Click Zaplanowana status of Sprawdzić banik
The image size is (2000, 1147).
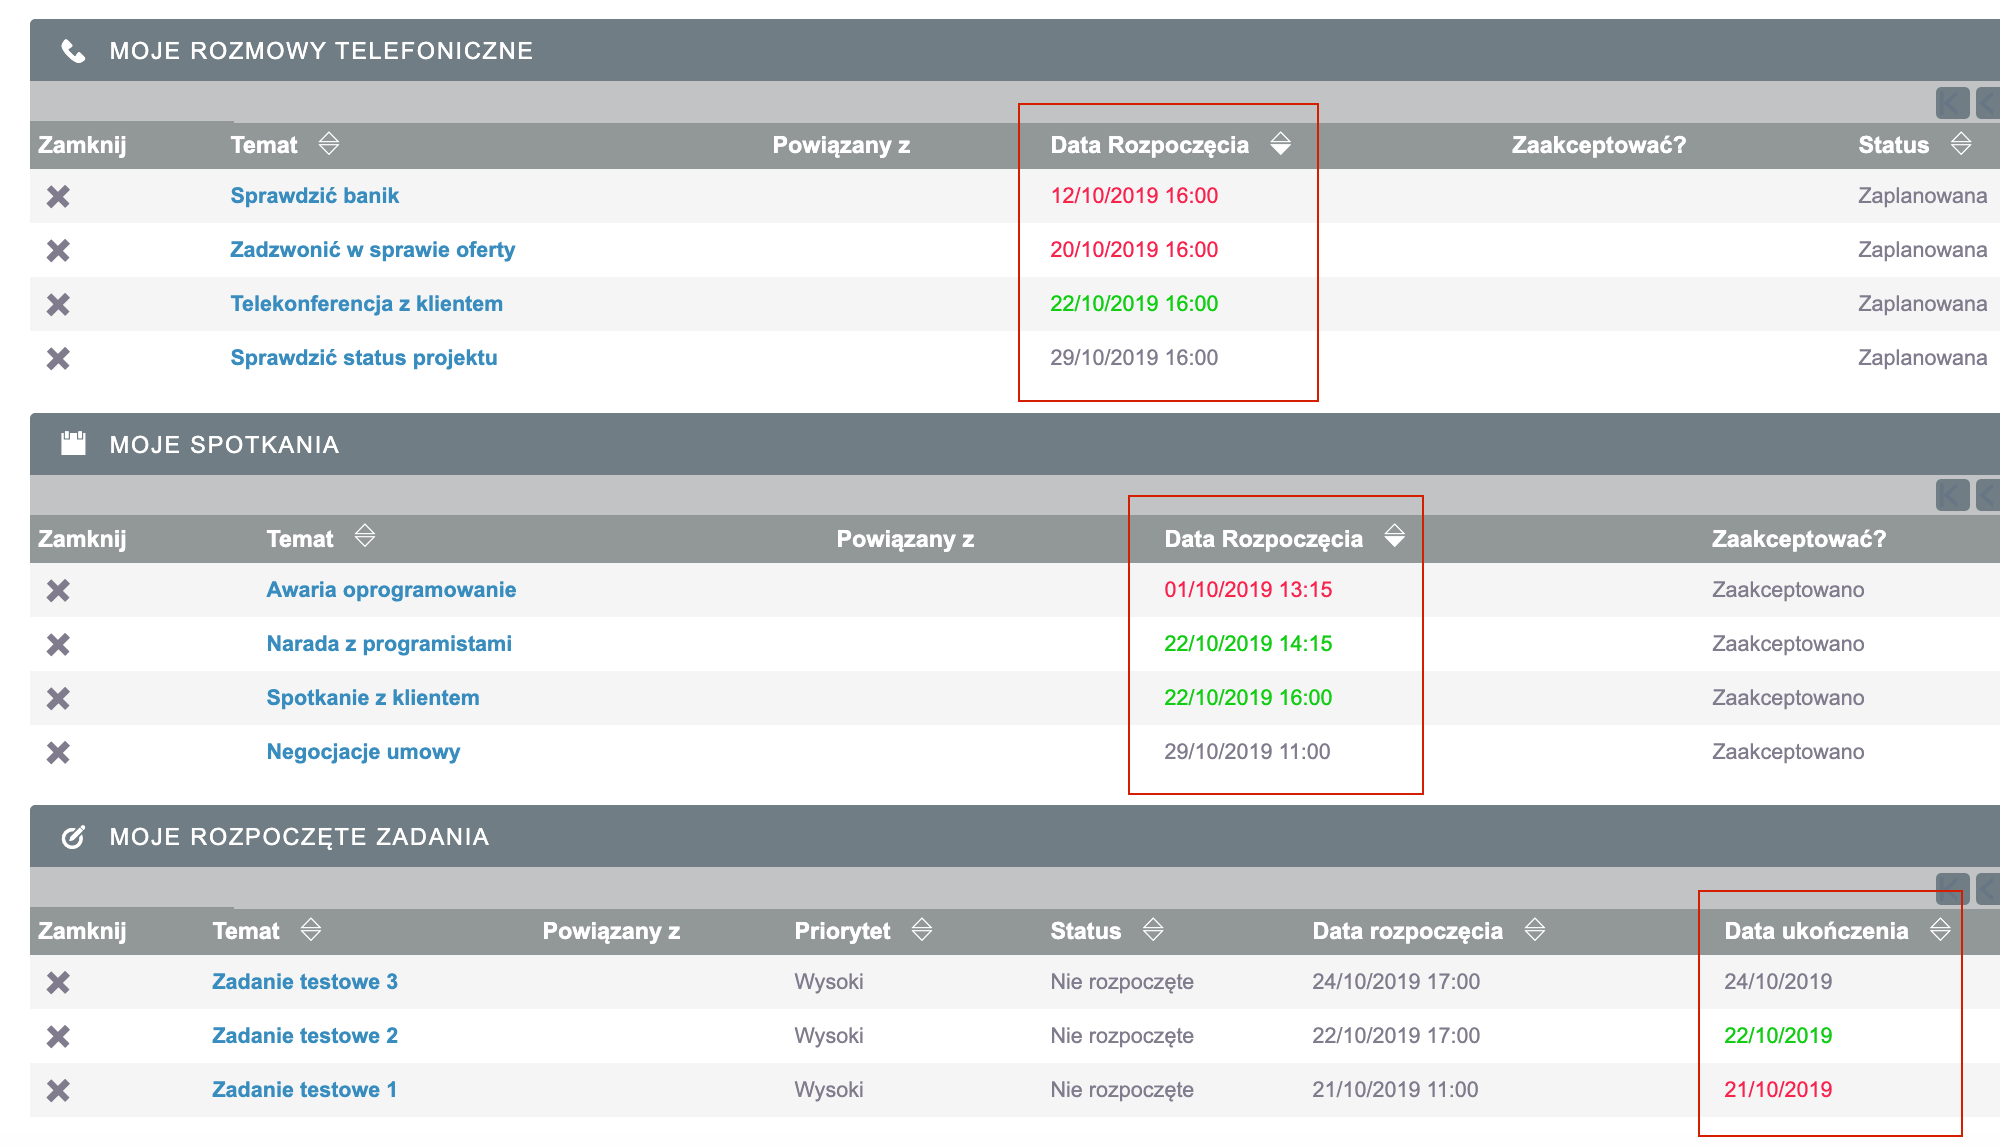[x=1923, y=196]
